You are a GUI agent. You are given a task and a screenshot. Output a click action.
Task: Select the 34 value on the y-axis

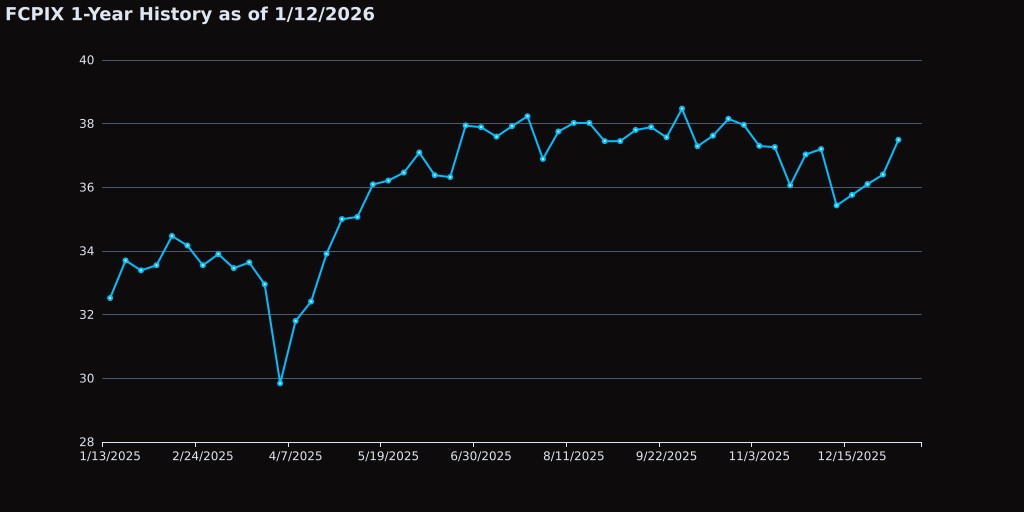(87, 251)
